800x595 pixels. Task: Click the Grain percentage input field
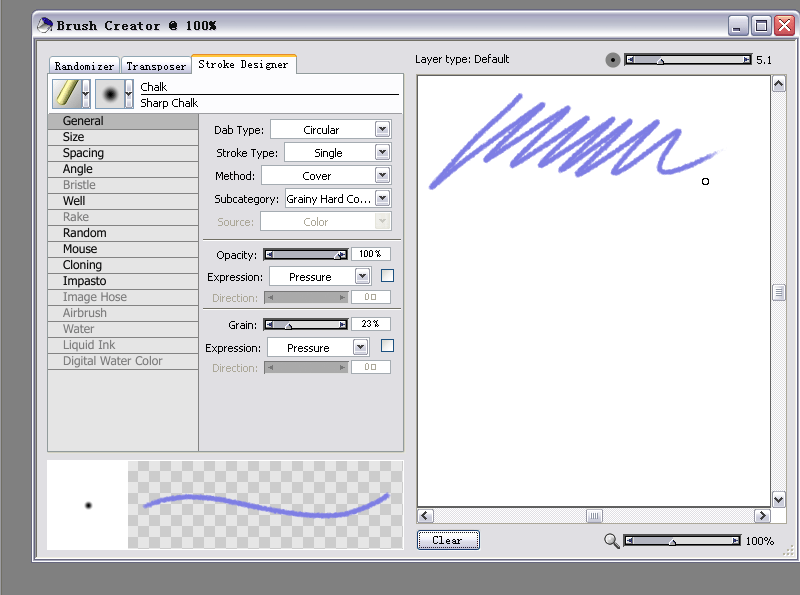[x=370, y=324]
